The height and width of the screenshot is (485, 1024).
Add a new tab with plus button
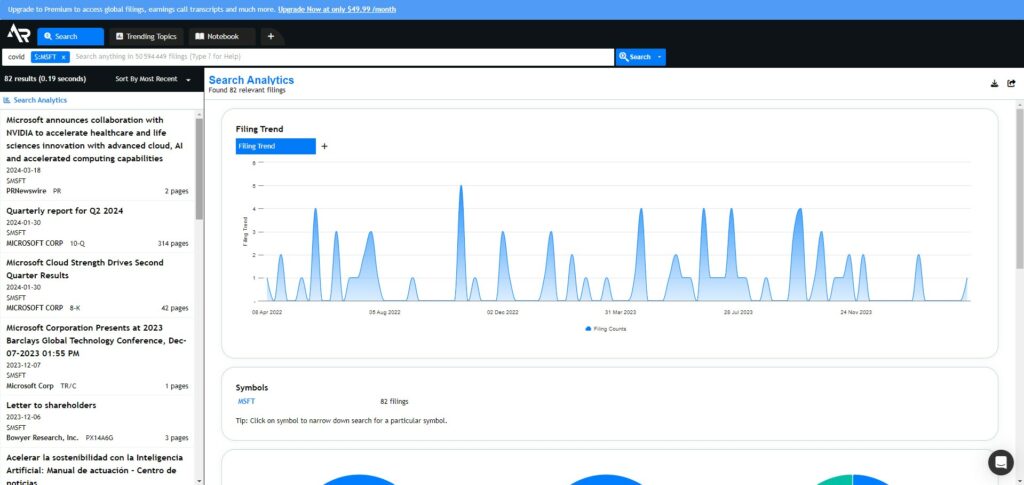[x=270, y=37]
